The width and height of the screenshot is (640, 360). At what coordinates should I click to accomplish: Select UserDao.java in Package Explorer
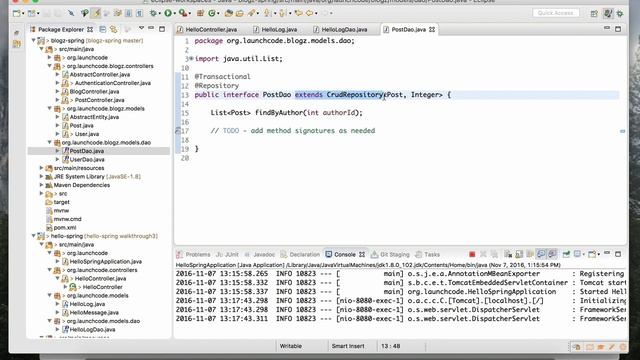[x=87, y=159]
